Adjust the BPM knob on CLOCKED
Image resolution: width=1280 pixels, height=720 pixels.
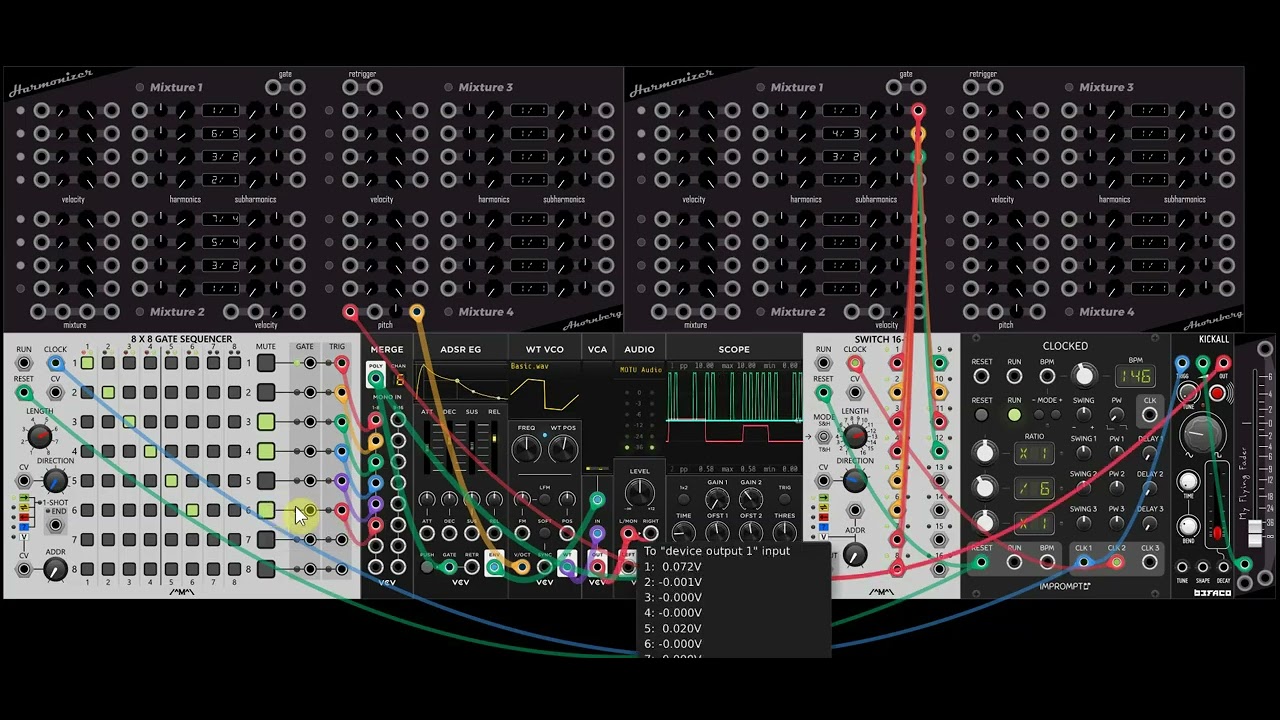[1084, 376]
